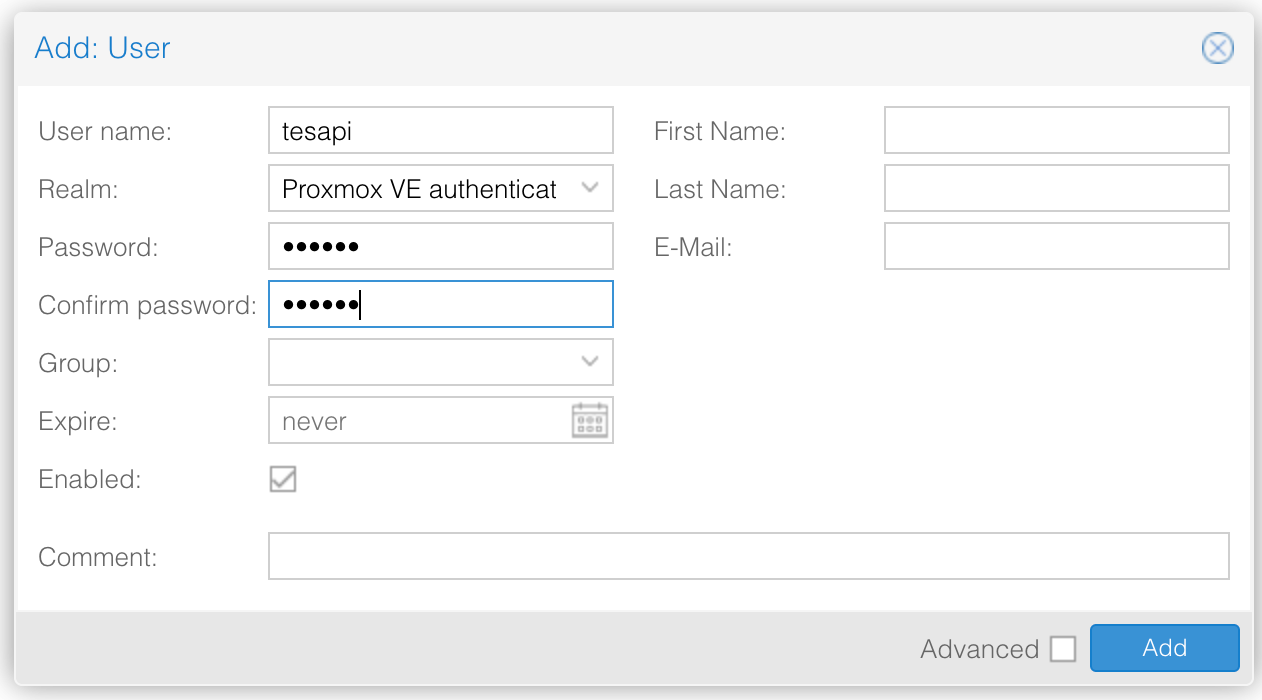Click the E-Mail text field
The width and height of the screenshot is (1262, 700).
[x=1056, y=247]
